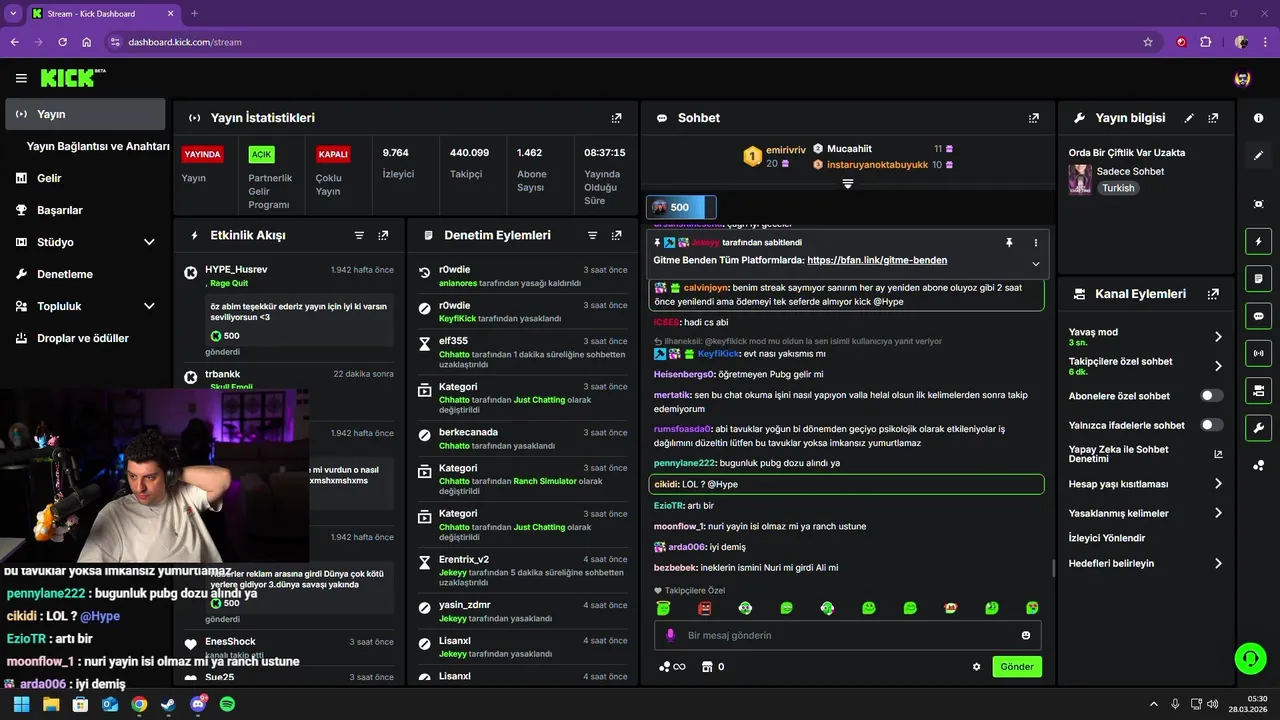Image resolution: width=1280 pixels, height=720 pixels.
Task: Open Takipçilere özel sohbet settings
Action: click(1146, 366)
